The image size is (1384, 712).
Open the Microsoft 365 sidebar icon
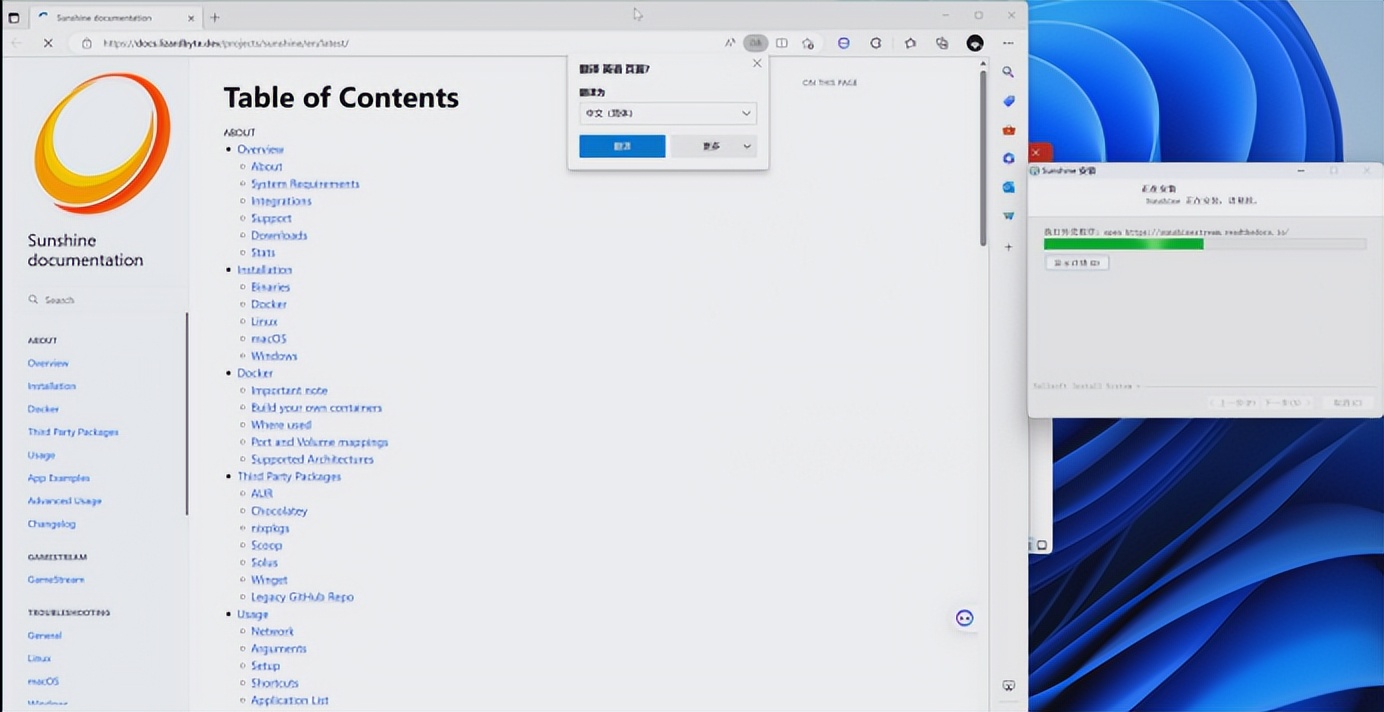point(1008,158)
